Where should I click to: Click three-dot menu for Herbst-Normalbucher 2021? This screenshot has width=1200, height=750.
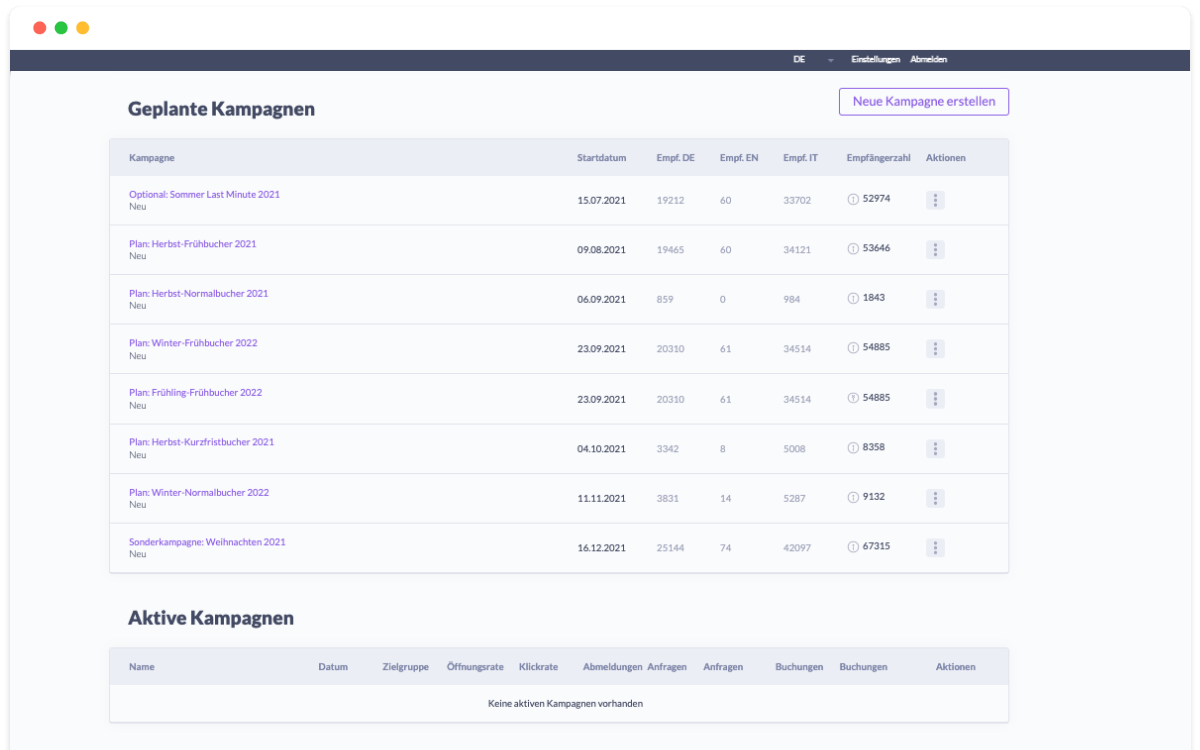coord(935,299)
